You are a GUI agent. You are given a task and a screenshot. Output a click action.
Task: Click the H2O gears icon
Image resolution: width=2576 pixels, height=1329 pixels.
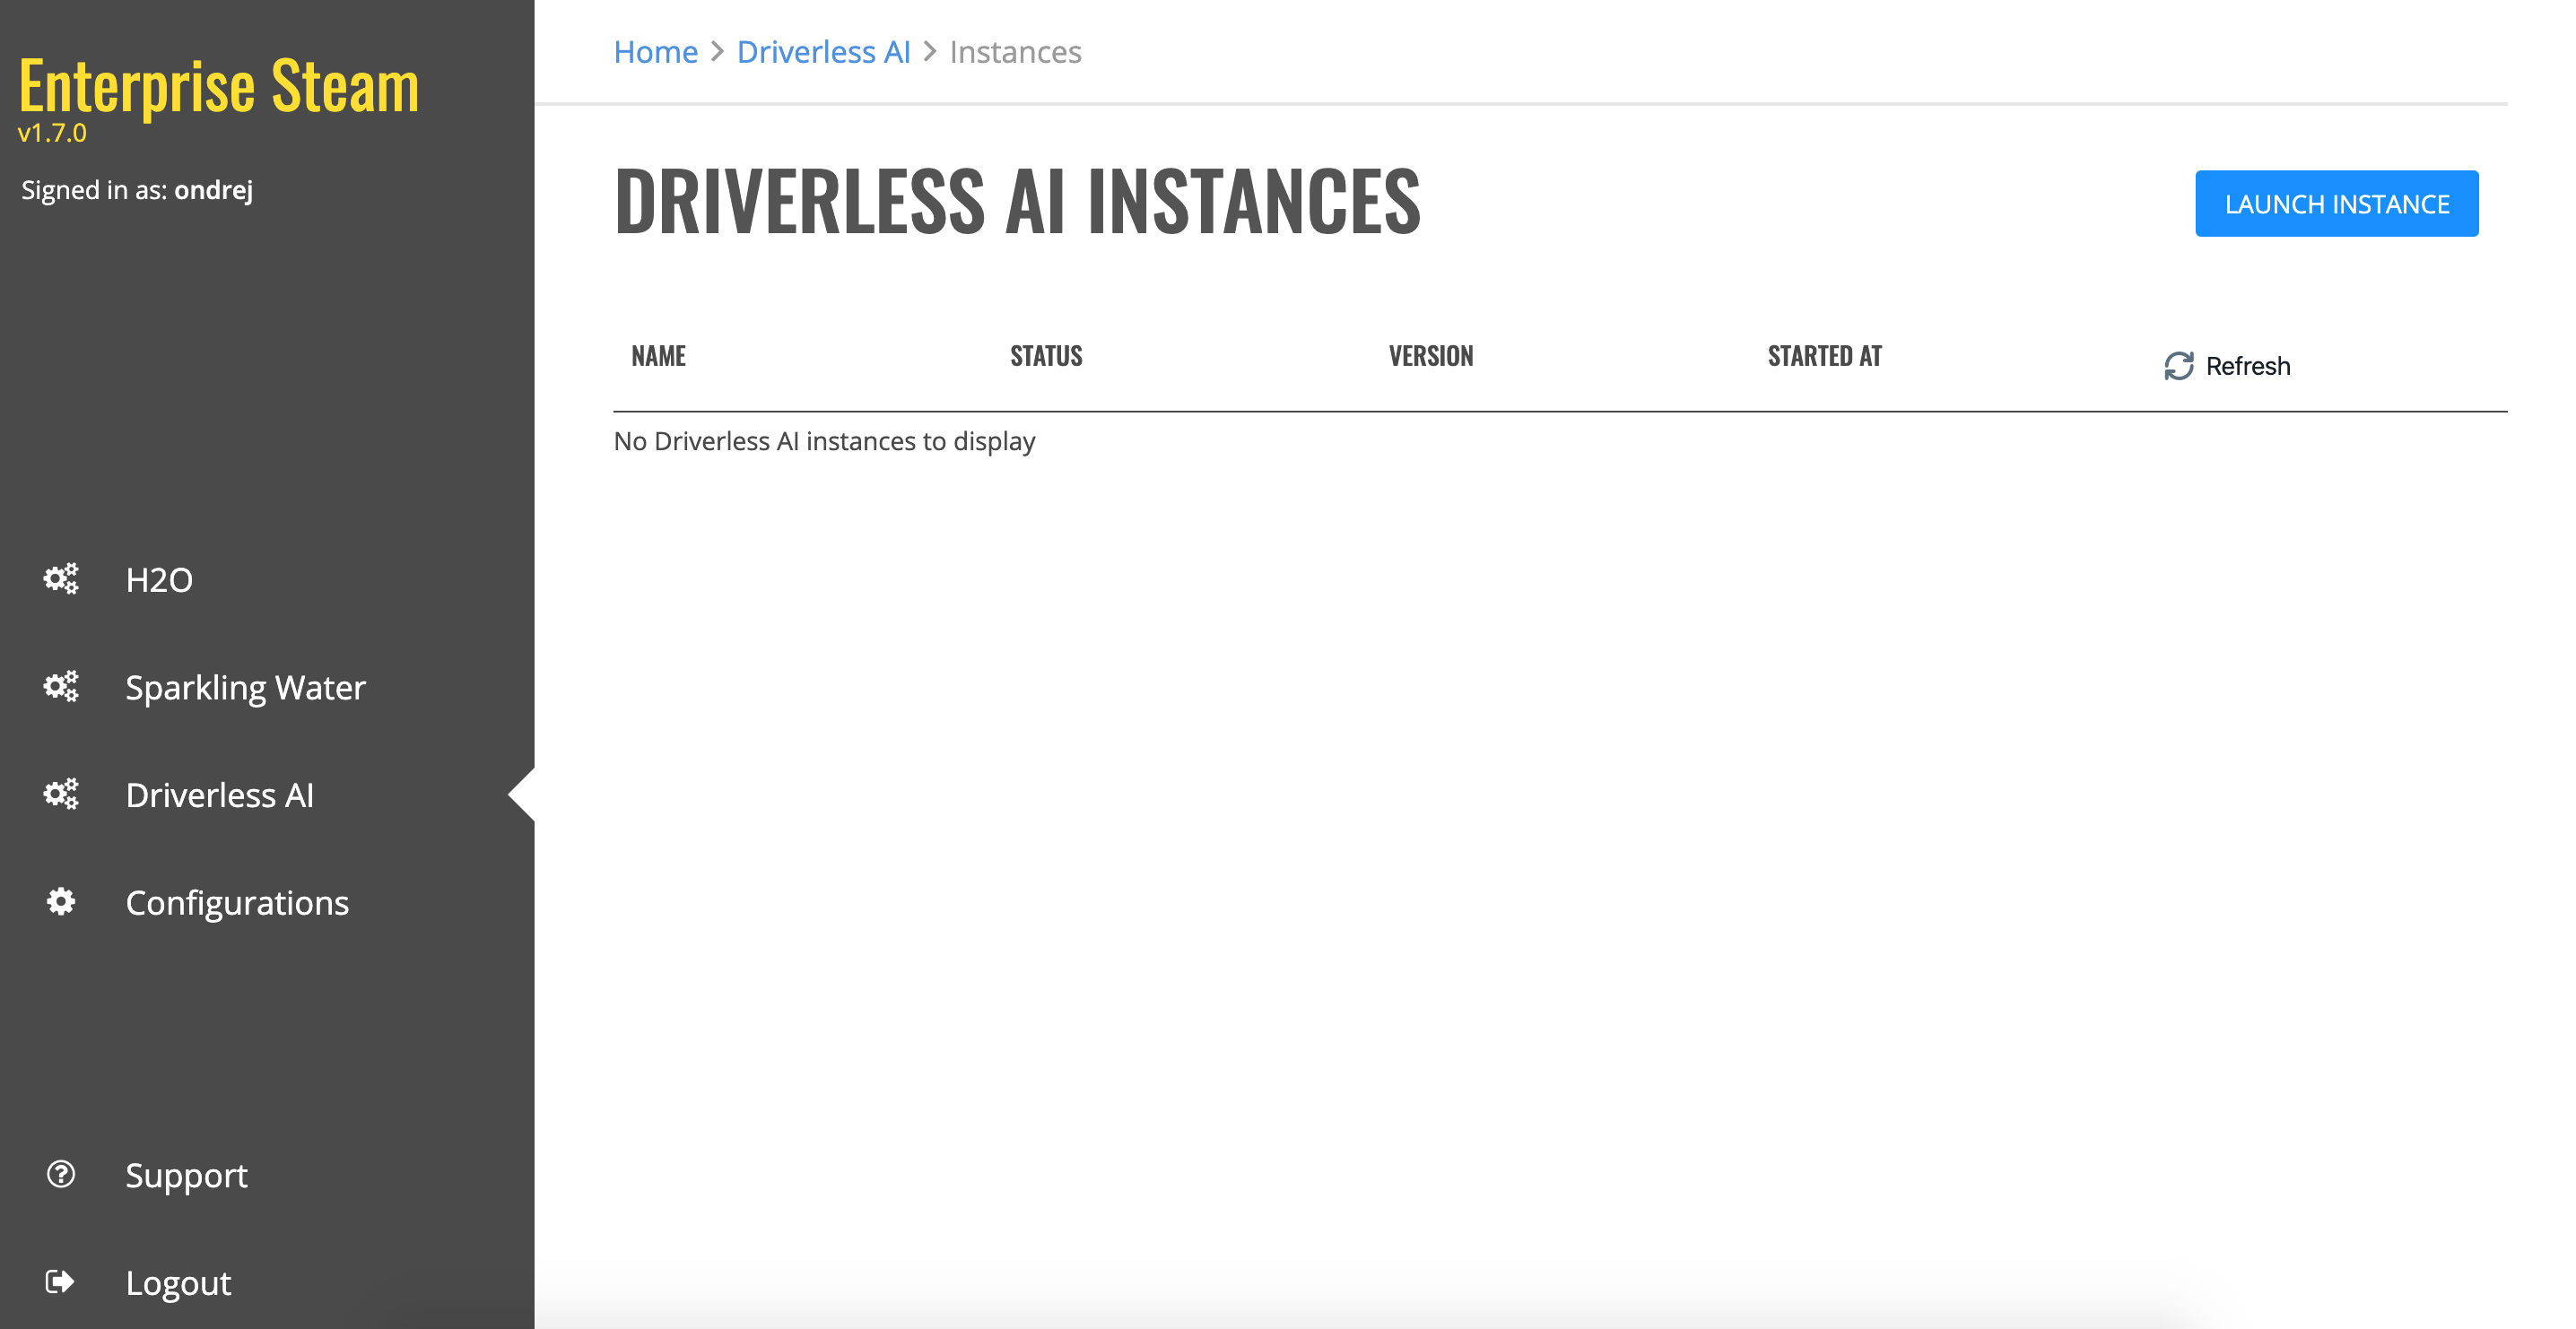(61, 579)
